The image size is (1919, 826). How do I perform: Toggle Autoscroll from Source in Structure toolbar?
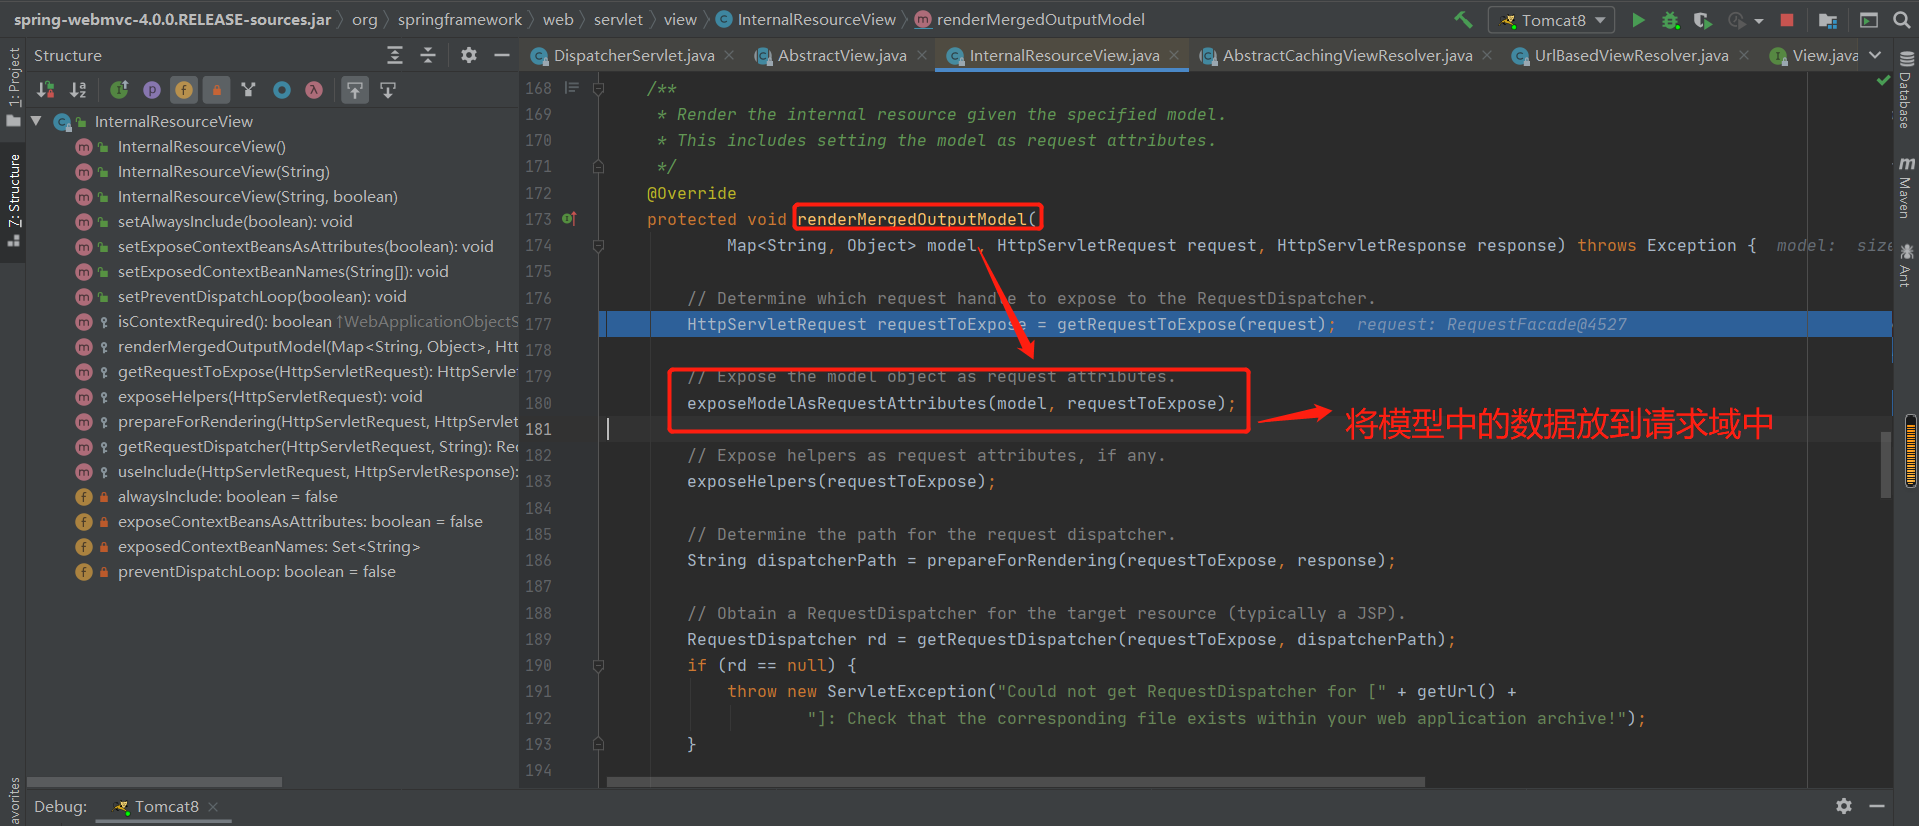pyautogui.click(x=388, y=90)
